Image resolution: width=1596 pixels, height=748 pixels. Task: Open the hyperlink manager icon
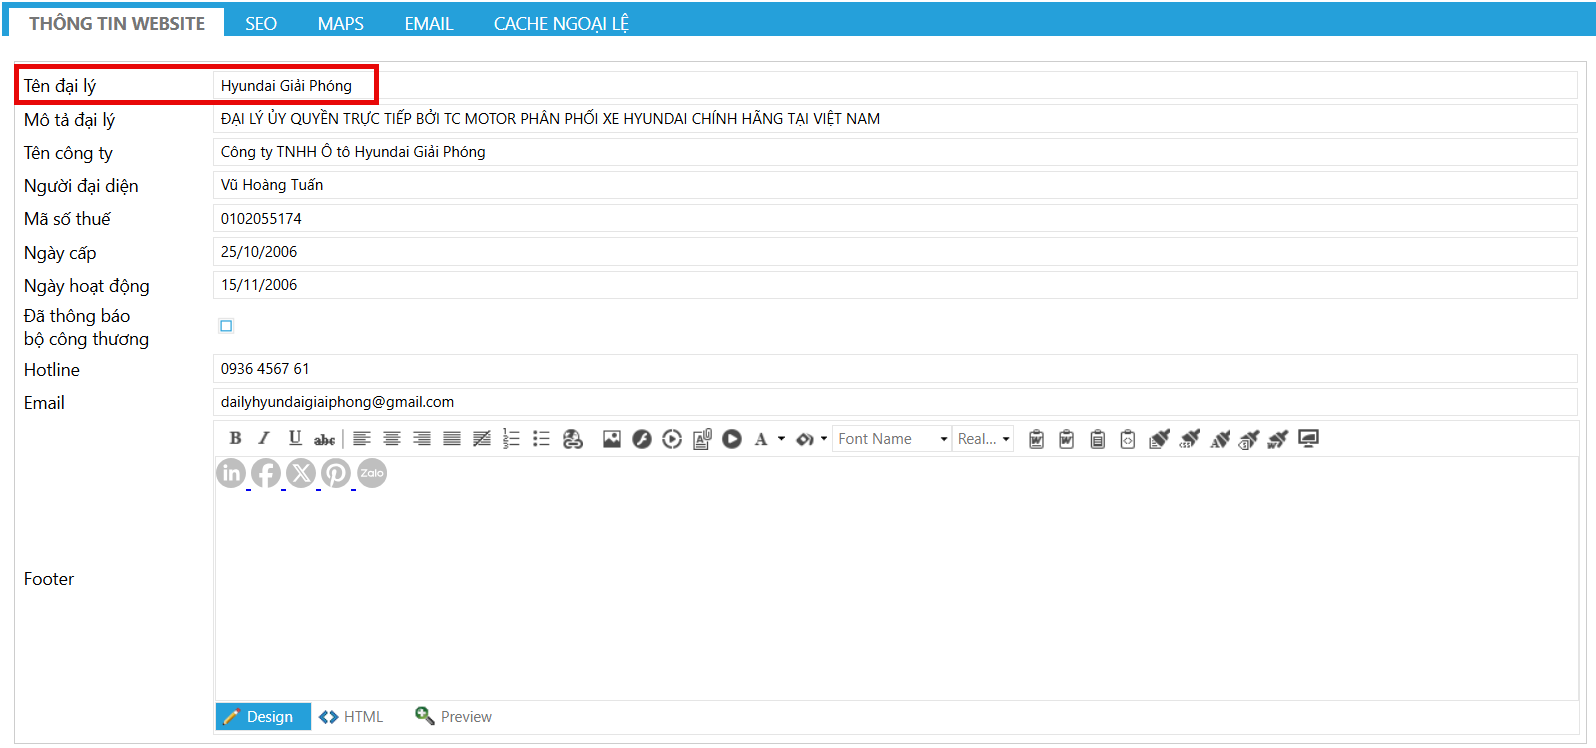pyautogui.click(x=572, y=439)
